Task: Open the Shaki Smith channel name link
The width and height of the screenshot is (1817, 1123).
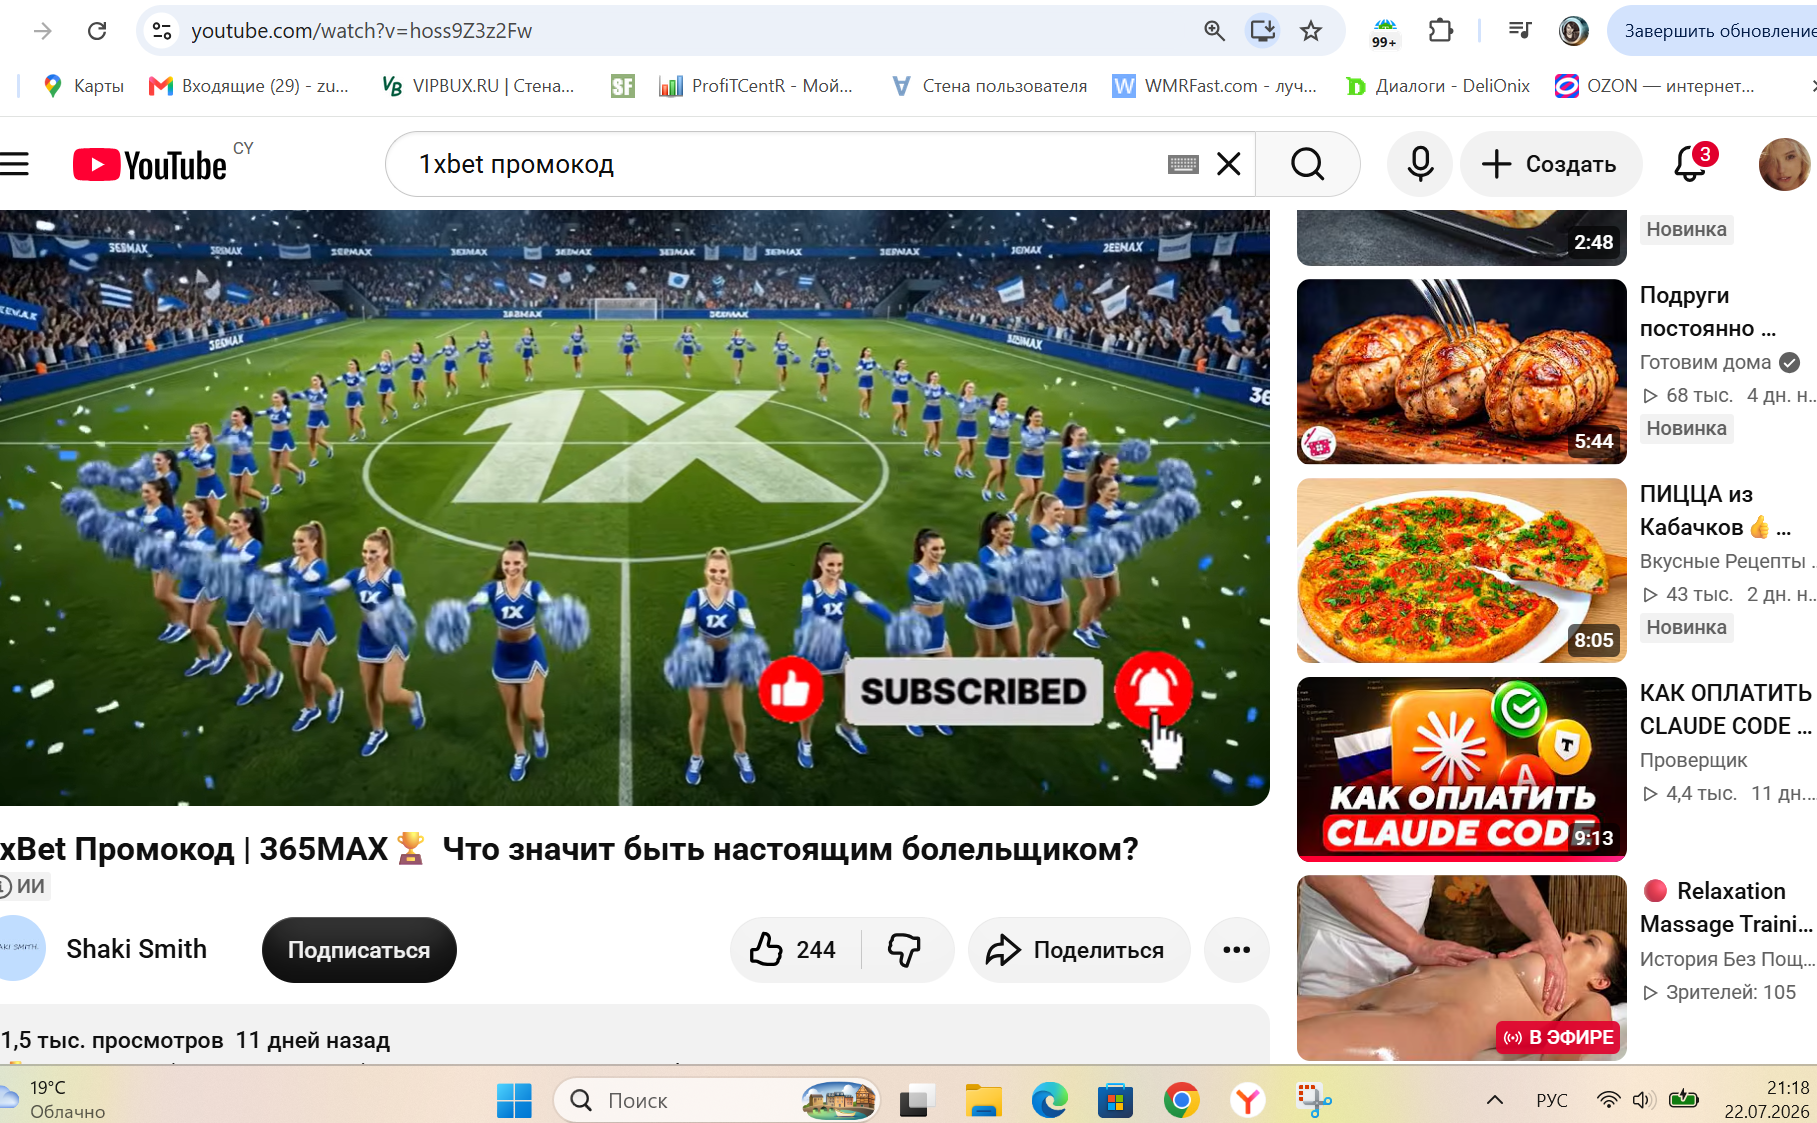Action: pos(137,949)
